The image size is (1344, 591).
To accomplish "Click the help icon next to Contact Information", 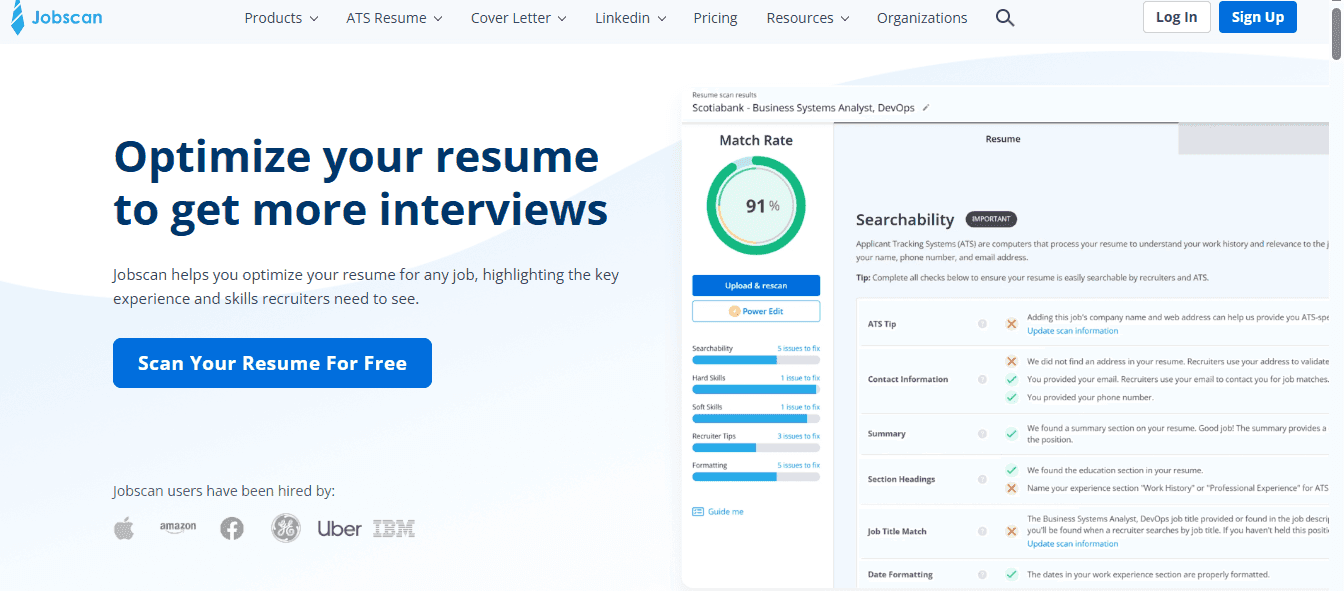I will point(982,379).
